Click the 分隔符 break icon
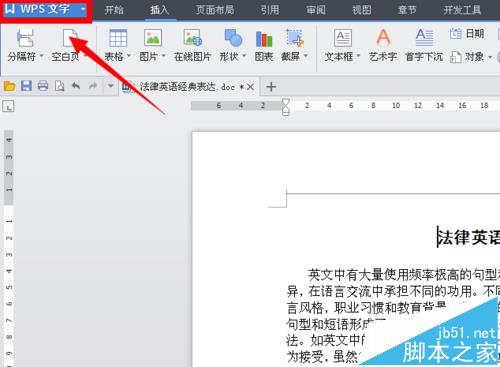 click(25, 38)
